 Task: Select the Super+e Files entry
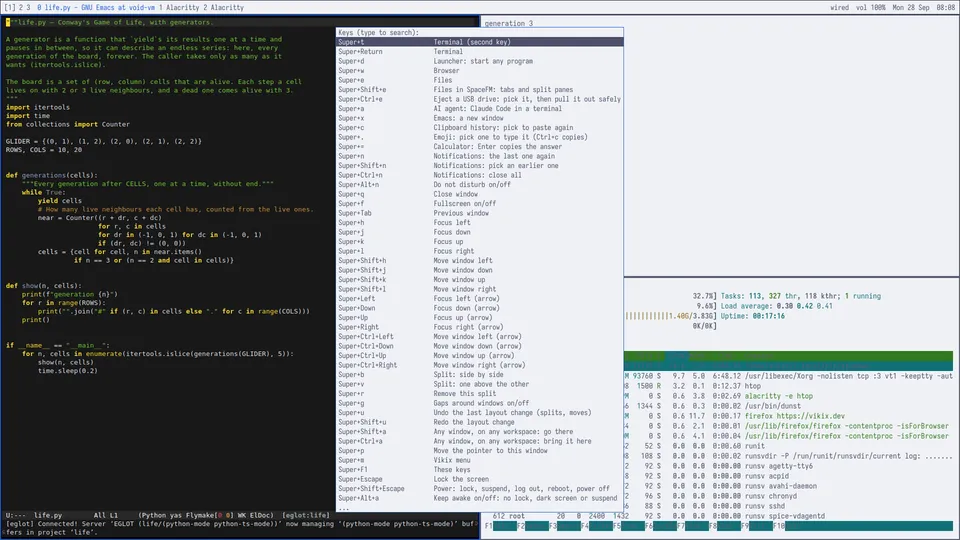tap(480, 80)
